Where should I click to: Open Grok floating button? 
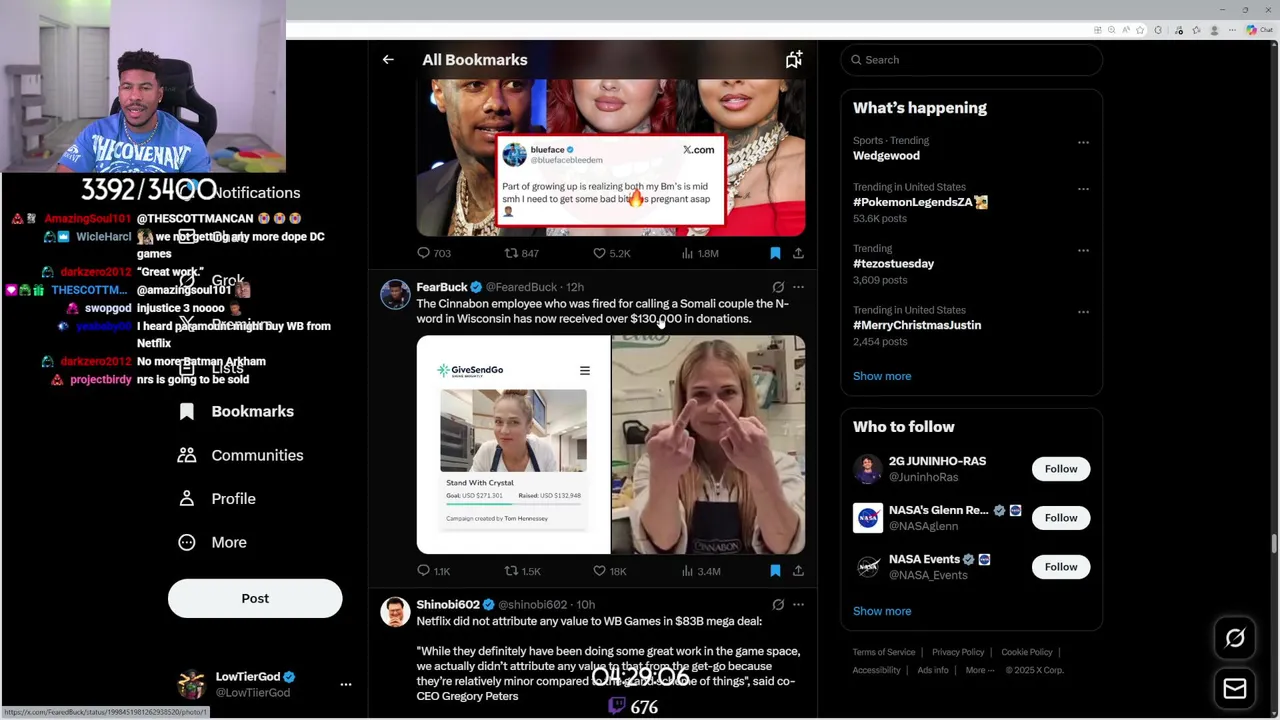click(x=1235, y=638)
